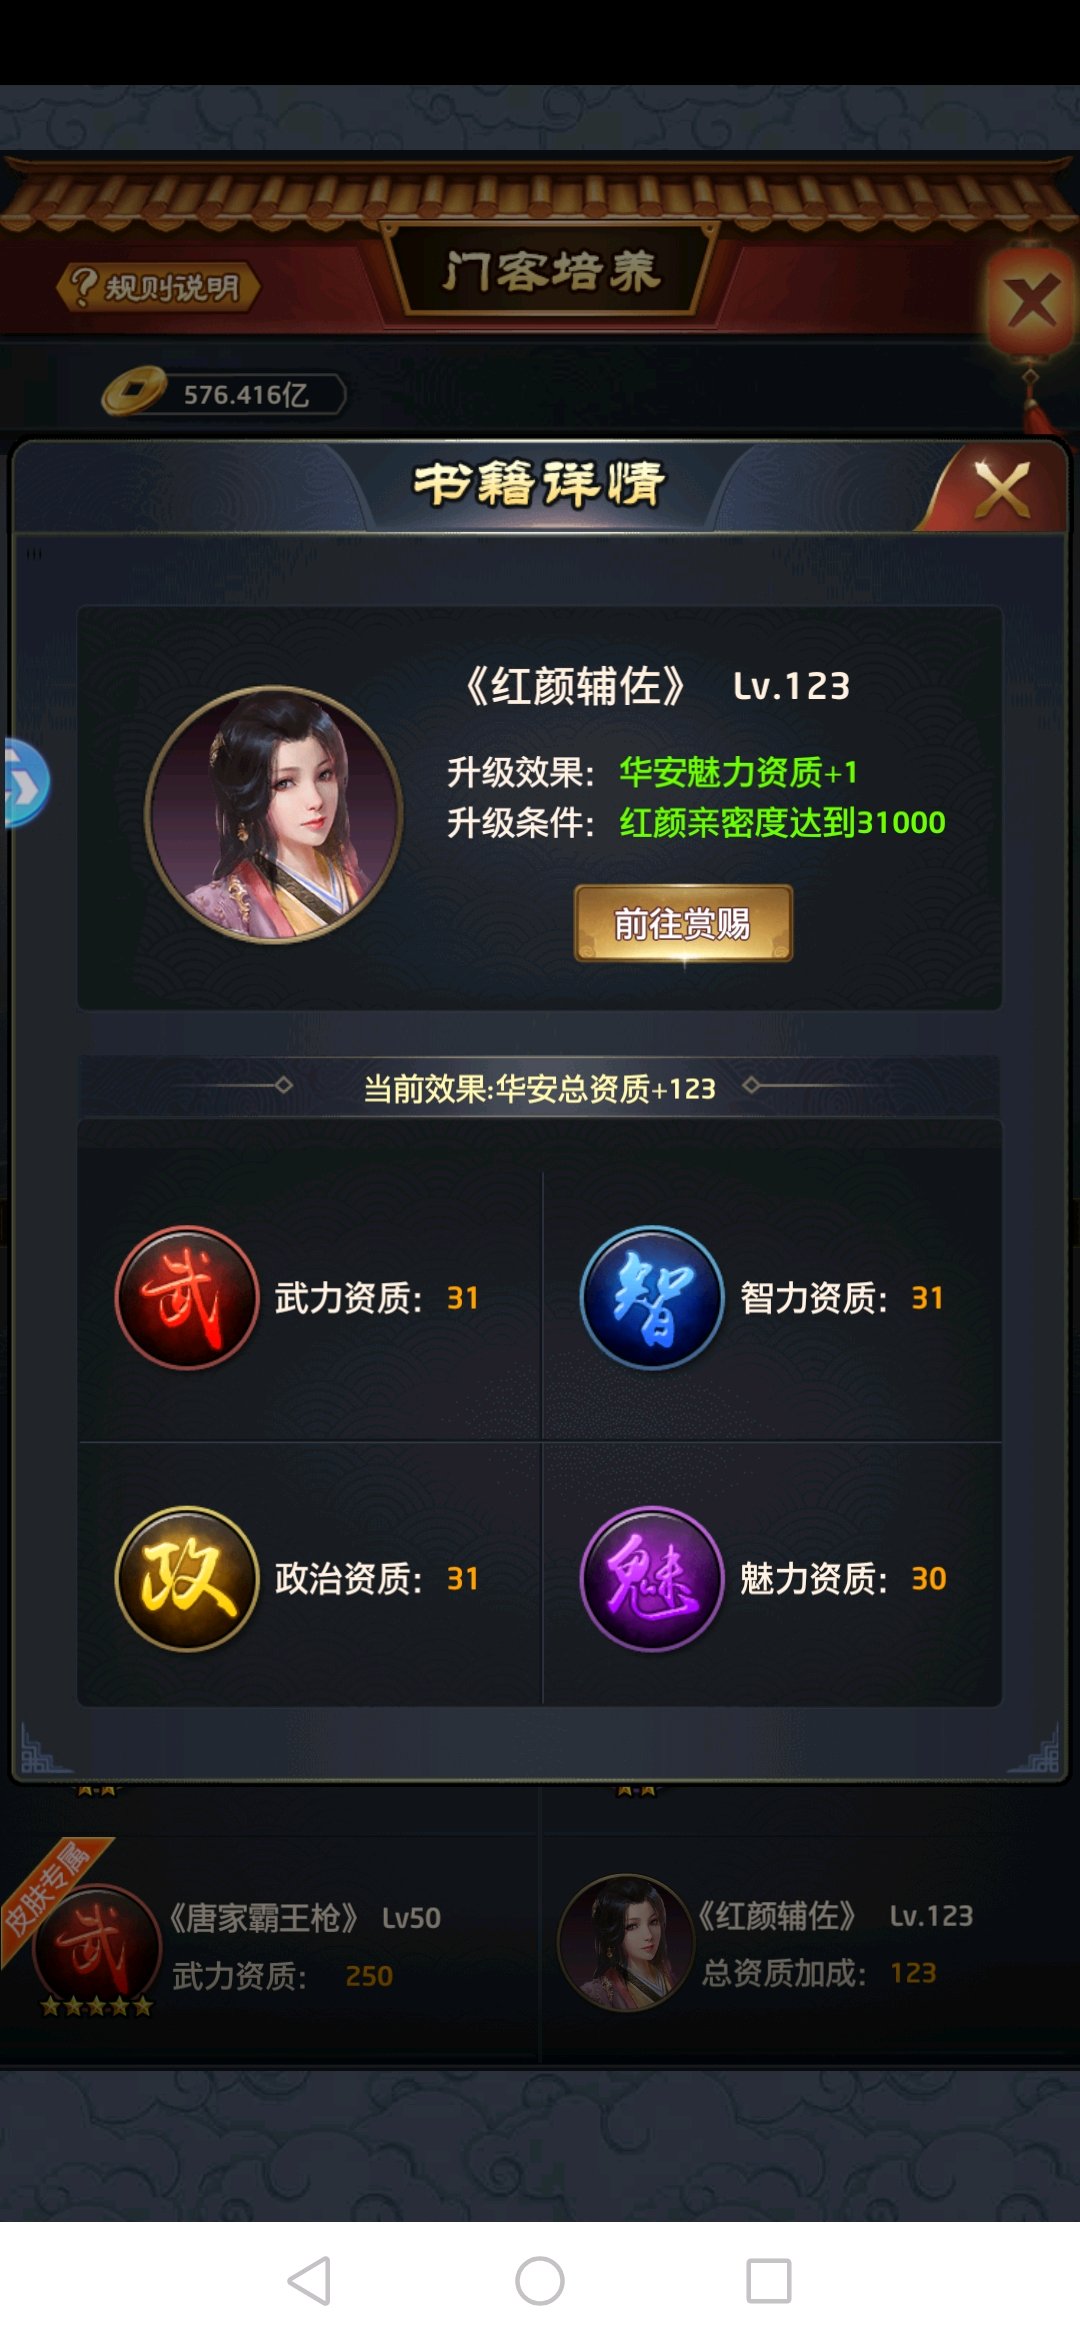Click the blue 智 intelligence aptitude icon
The width and height of the screenshot is (1080, 2340).
[652, 1297]
